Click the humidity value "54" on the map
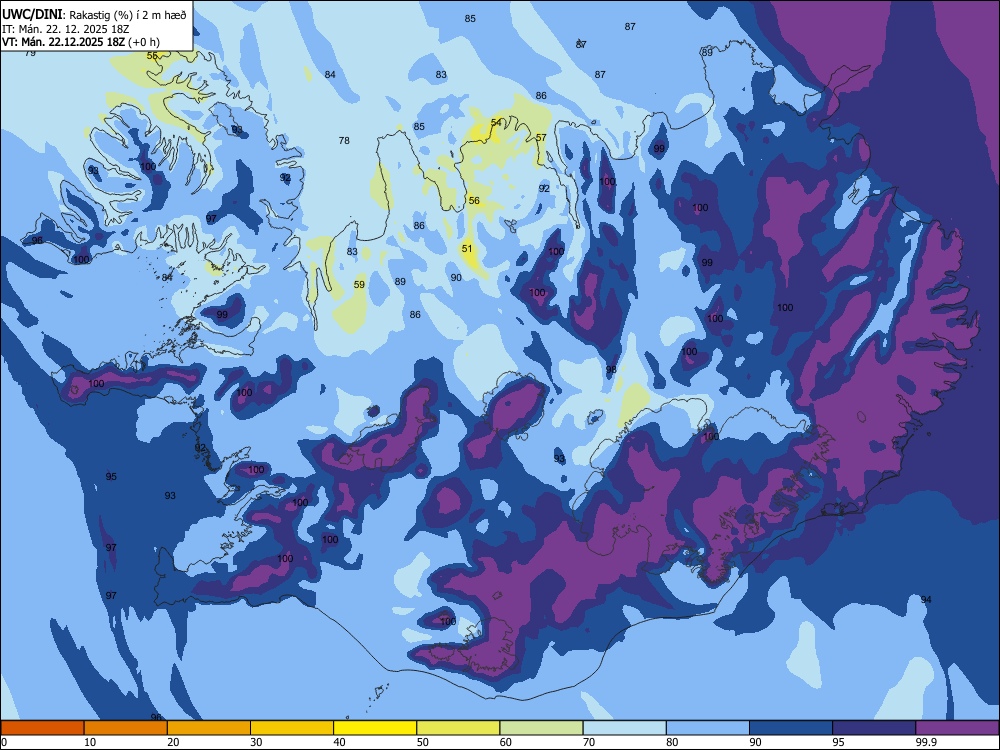1000x750 pixels. point(496,122)
